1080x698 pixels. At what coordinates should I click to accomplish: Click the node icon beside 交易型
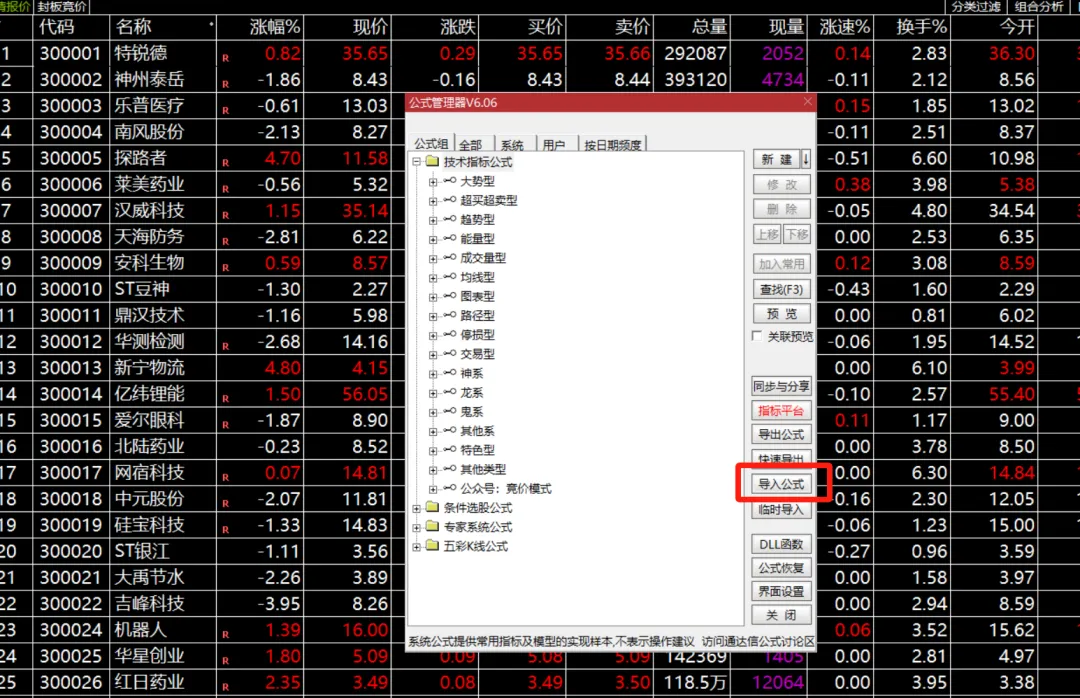(449, 353)
